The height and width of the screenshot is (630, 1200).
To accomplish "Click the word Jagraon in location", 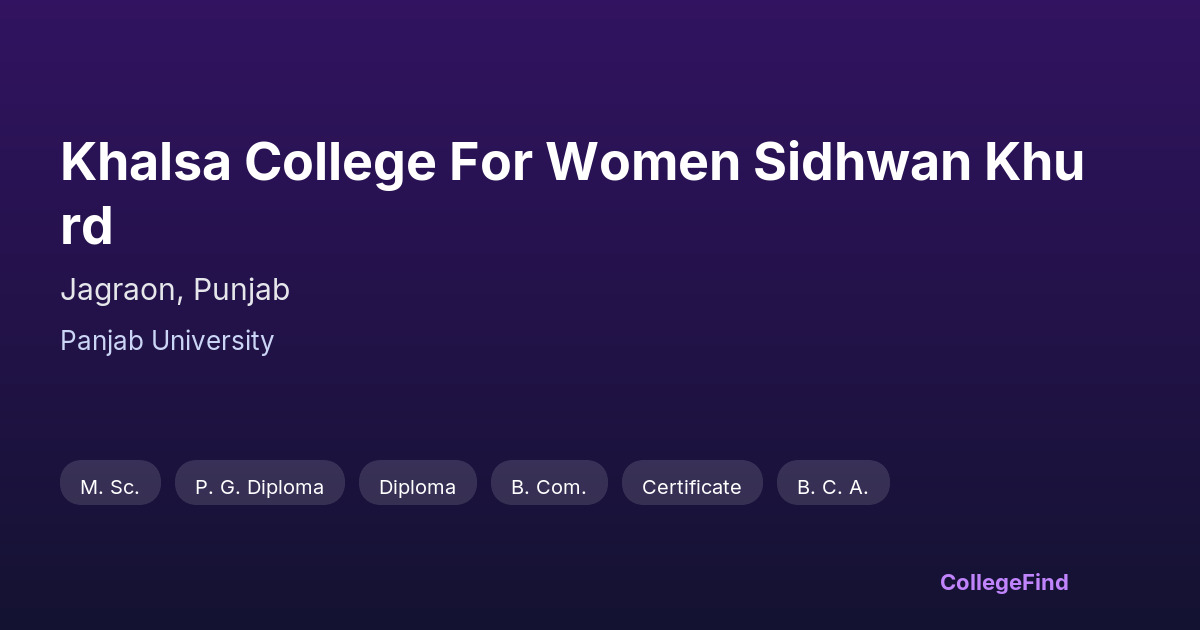I will pos(121,290).
